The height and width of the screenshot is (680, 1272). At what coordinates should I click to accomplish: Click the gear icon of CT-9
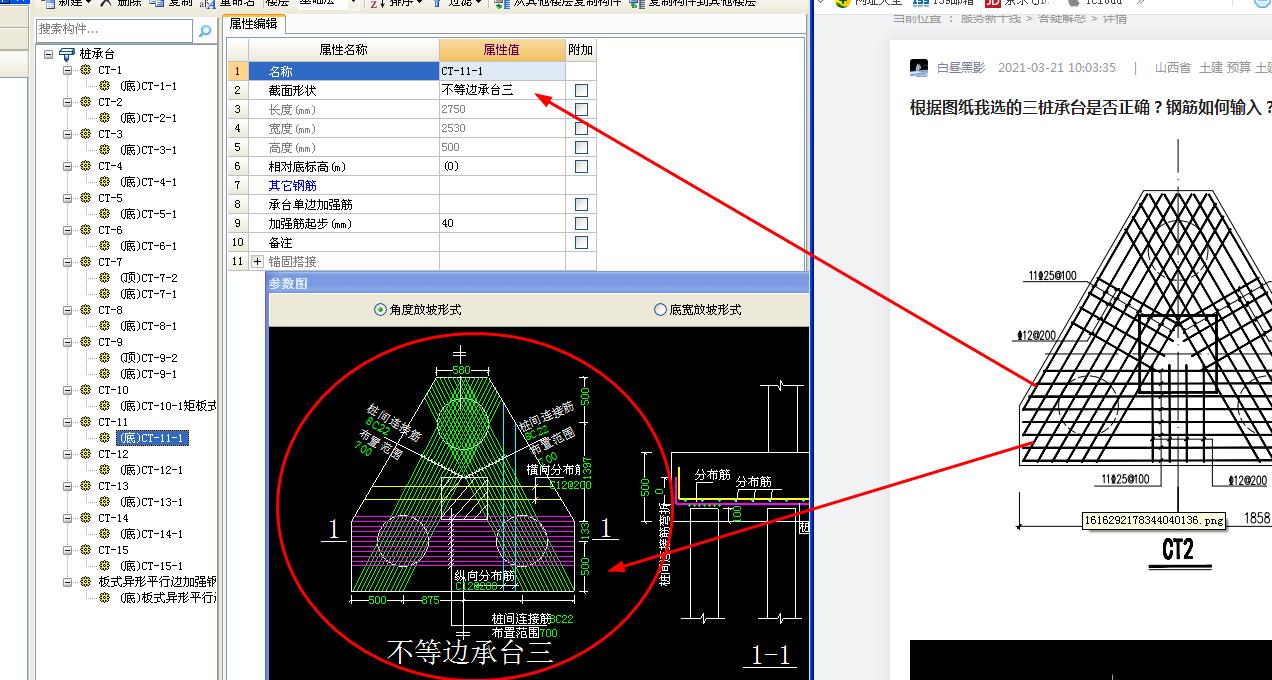pyautogui.click(x=85, y=342)
